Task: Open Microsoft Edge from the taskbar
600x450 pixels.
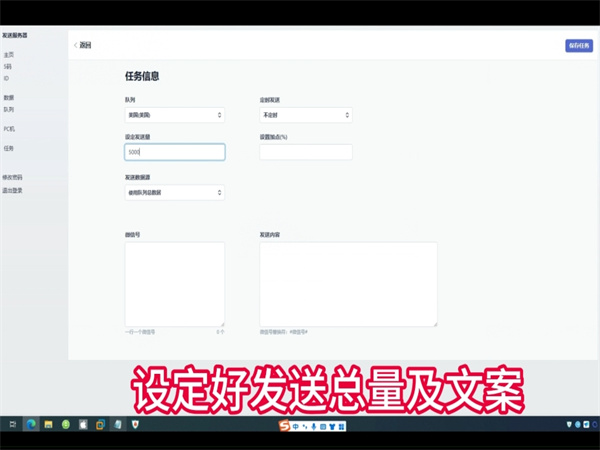Action: click(x=30, y=425)
